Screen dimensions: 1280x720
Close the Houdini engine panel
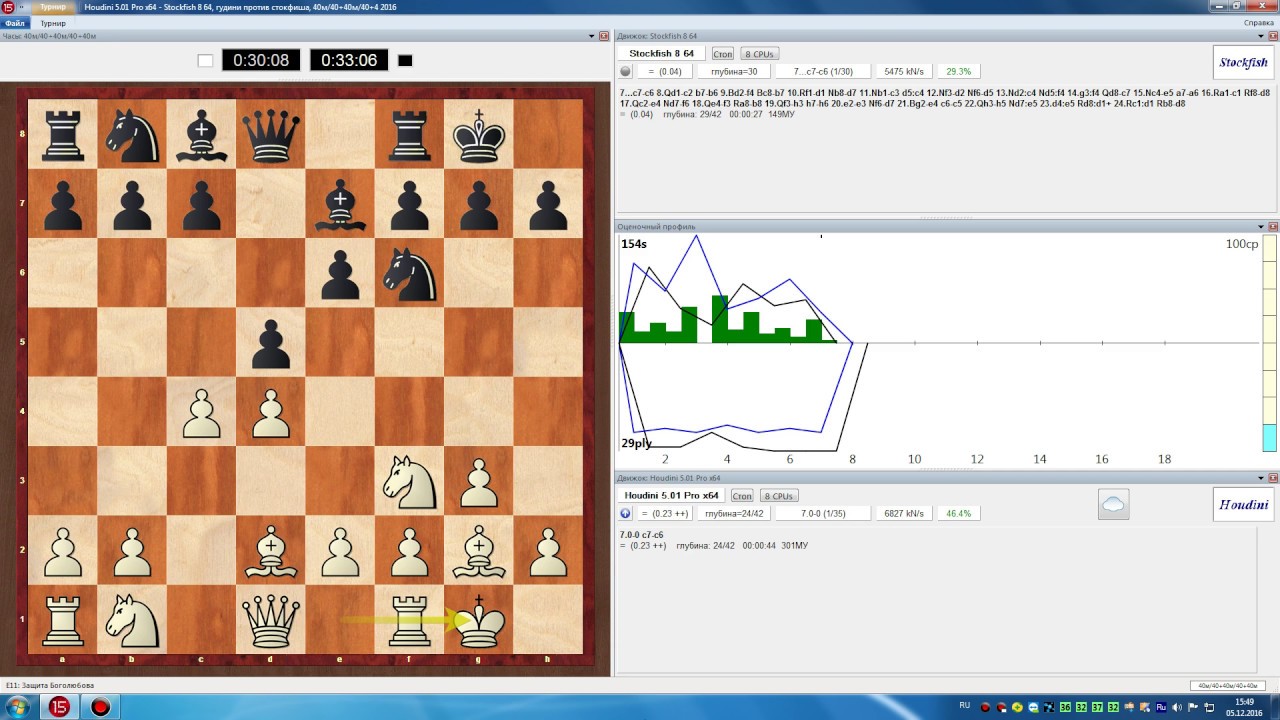[x=1273, y=478]
